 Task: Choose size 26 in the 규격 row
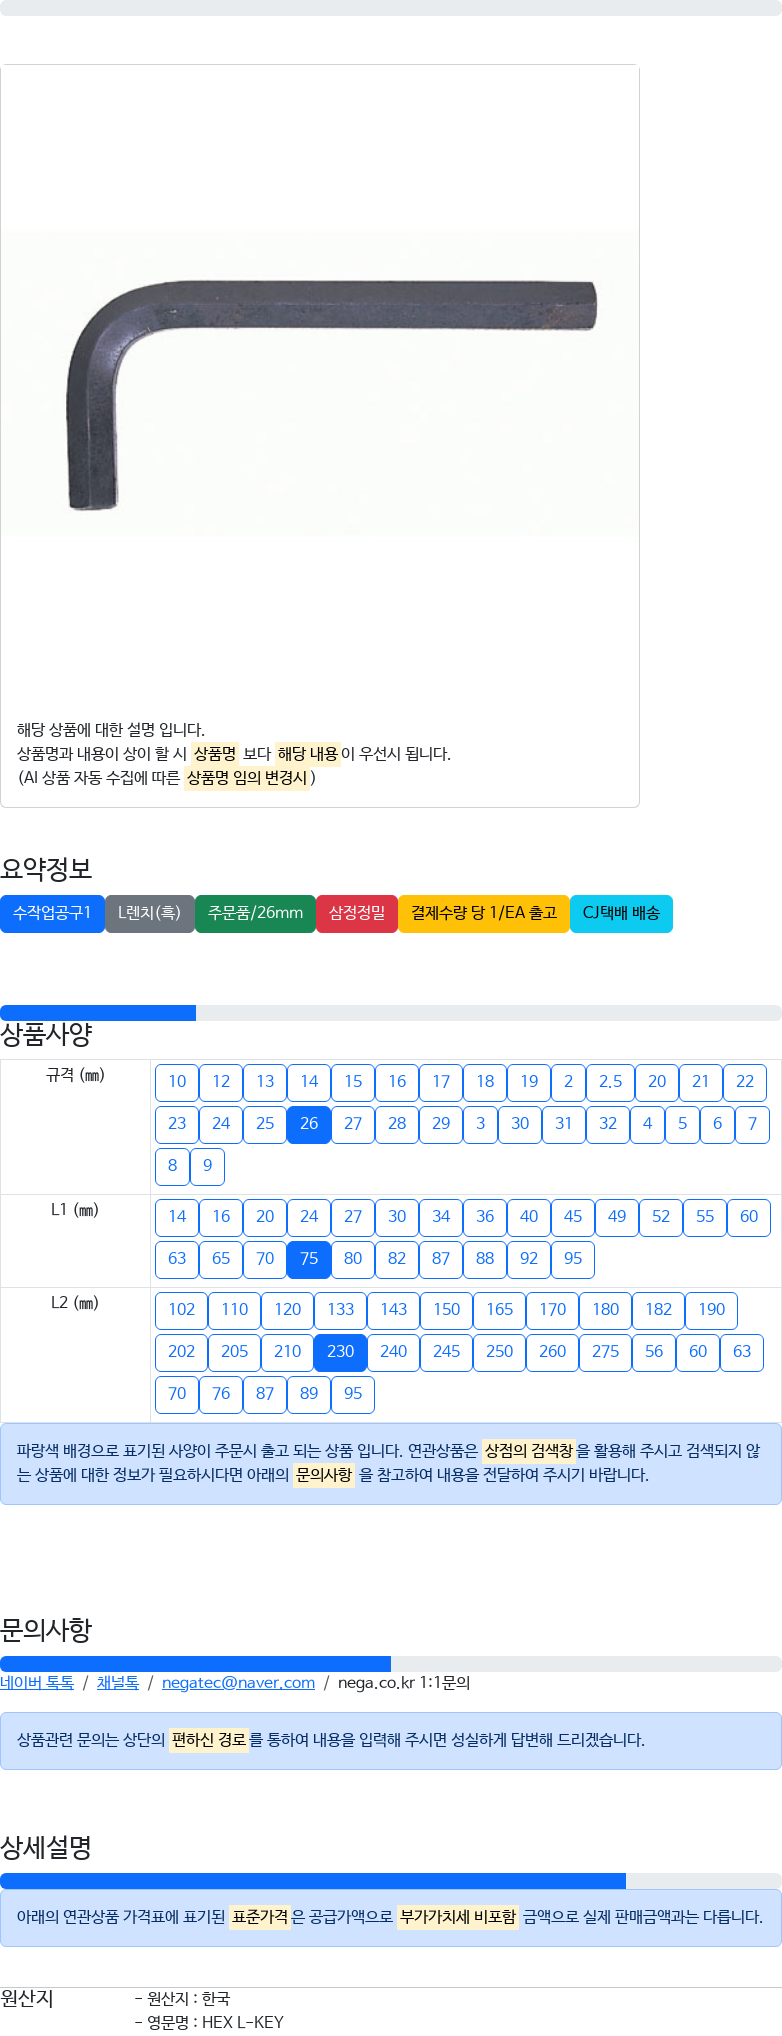tap(309, 1124)
